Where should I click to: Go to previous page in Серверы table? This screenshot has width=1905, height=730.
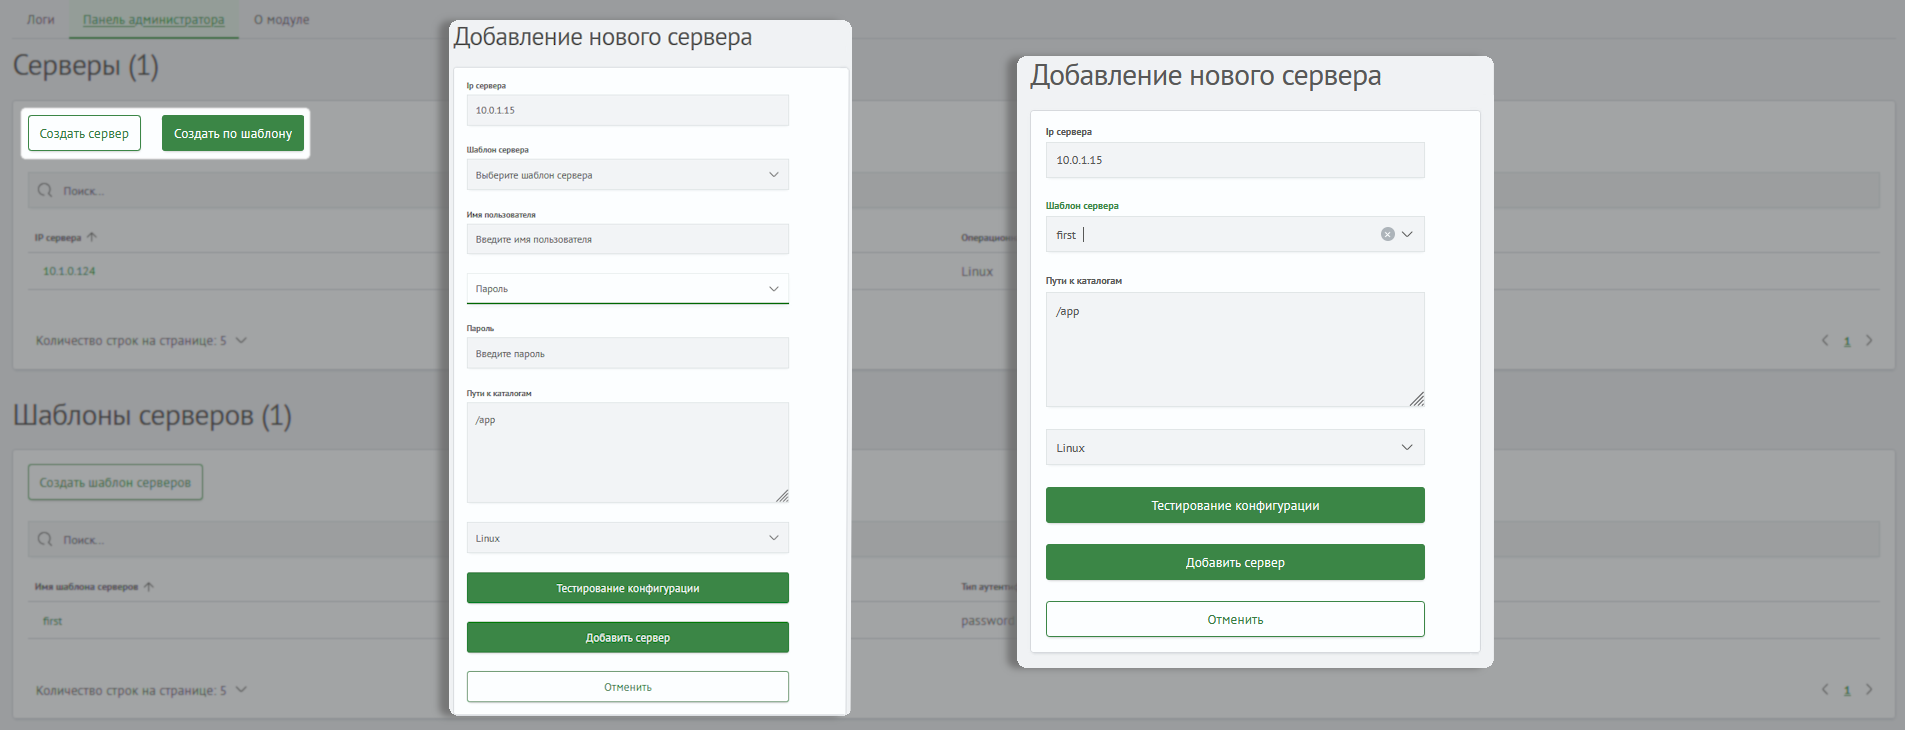click(1825, 341)
